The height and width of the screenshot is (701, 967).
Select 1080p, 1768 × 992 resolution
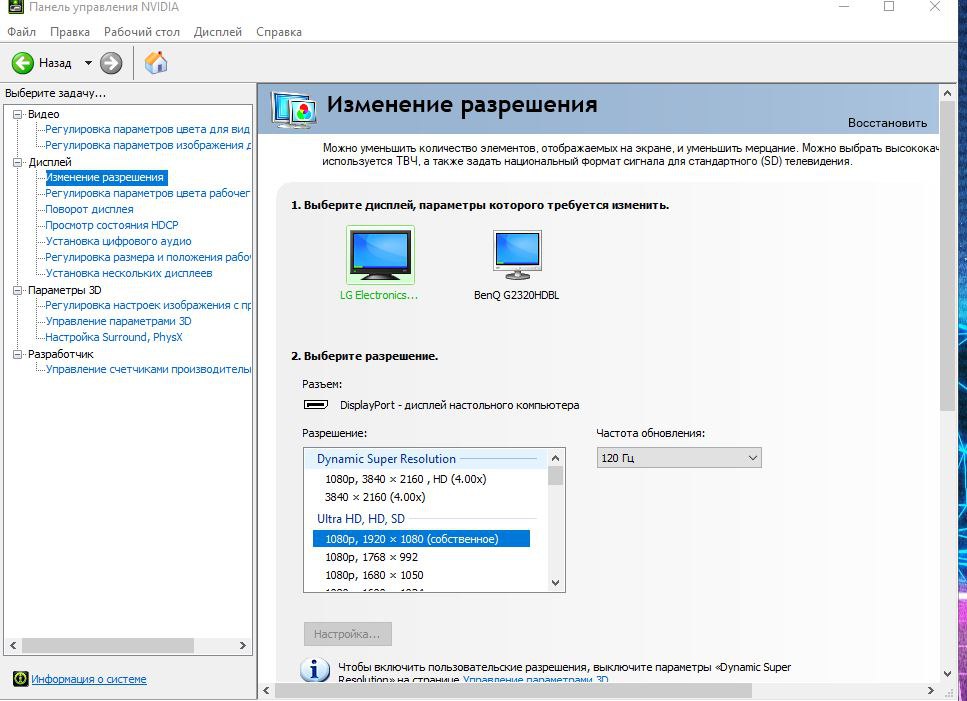pyautogui.click(x=371, y=557)
